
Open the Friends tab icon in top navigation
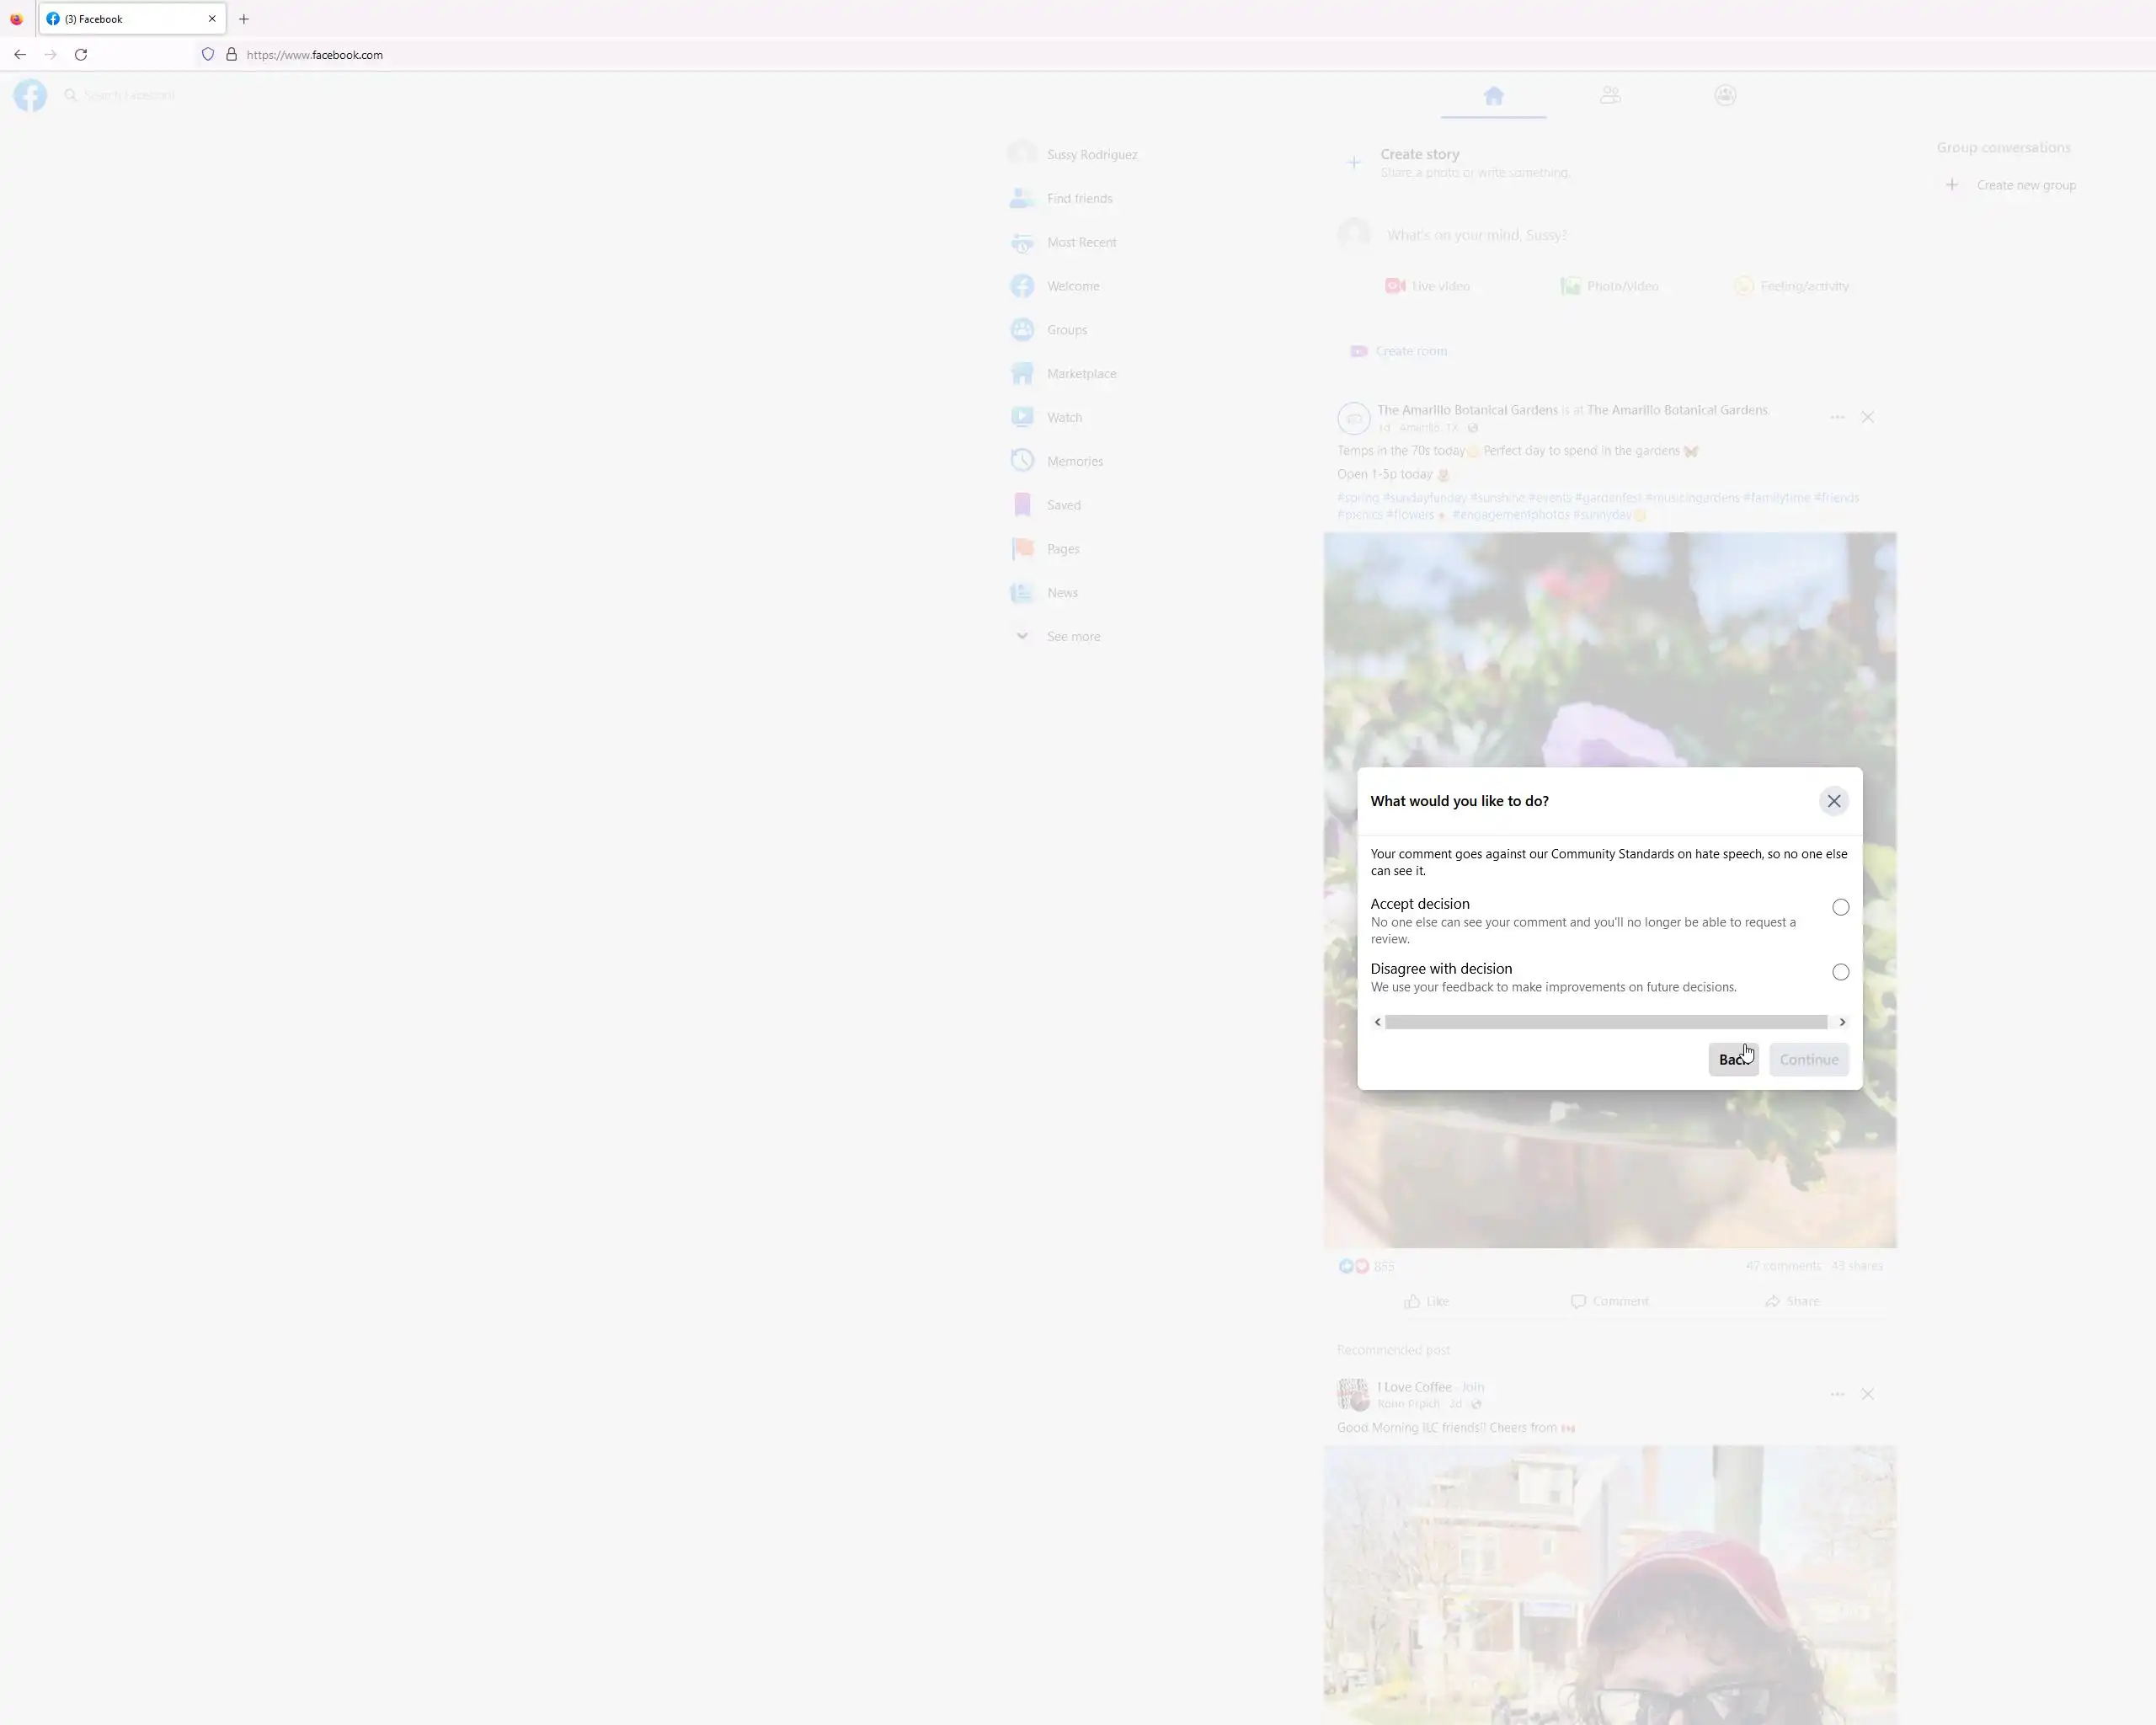[x=1610, y=96]
